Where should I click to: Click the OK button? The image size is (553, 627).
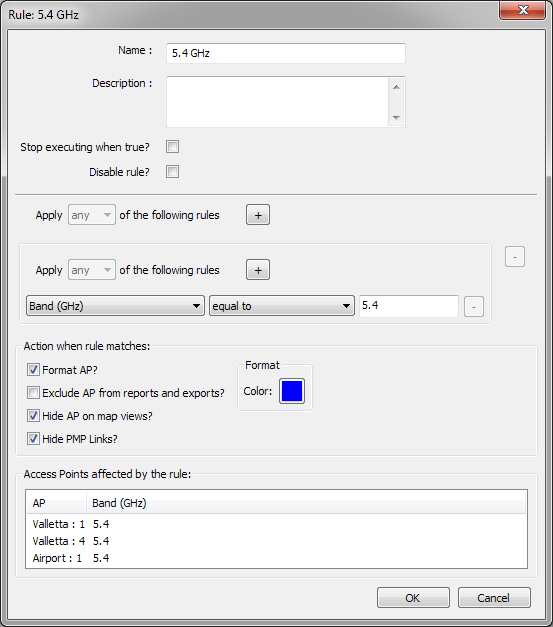[x=413, y=598]
